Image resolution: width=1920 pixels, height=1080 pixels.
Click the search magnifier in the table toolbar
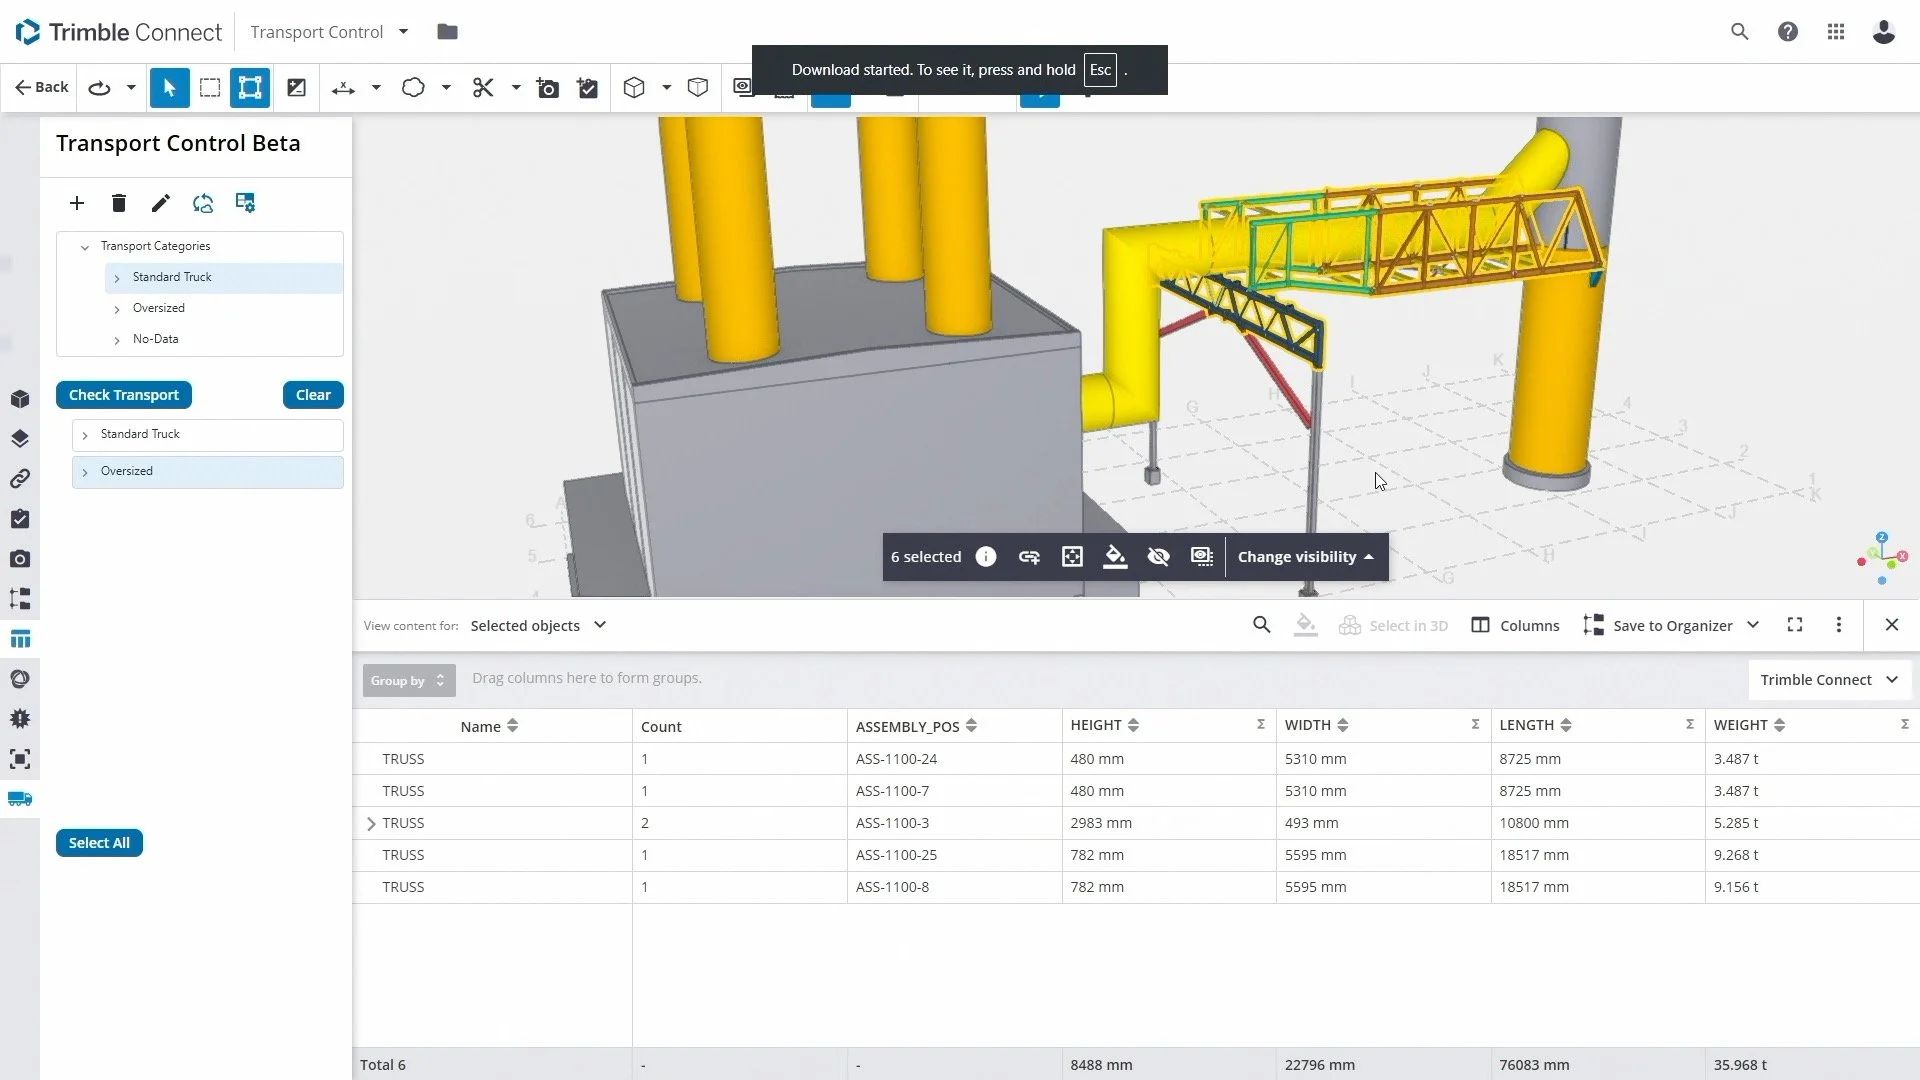point(1261,625)
